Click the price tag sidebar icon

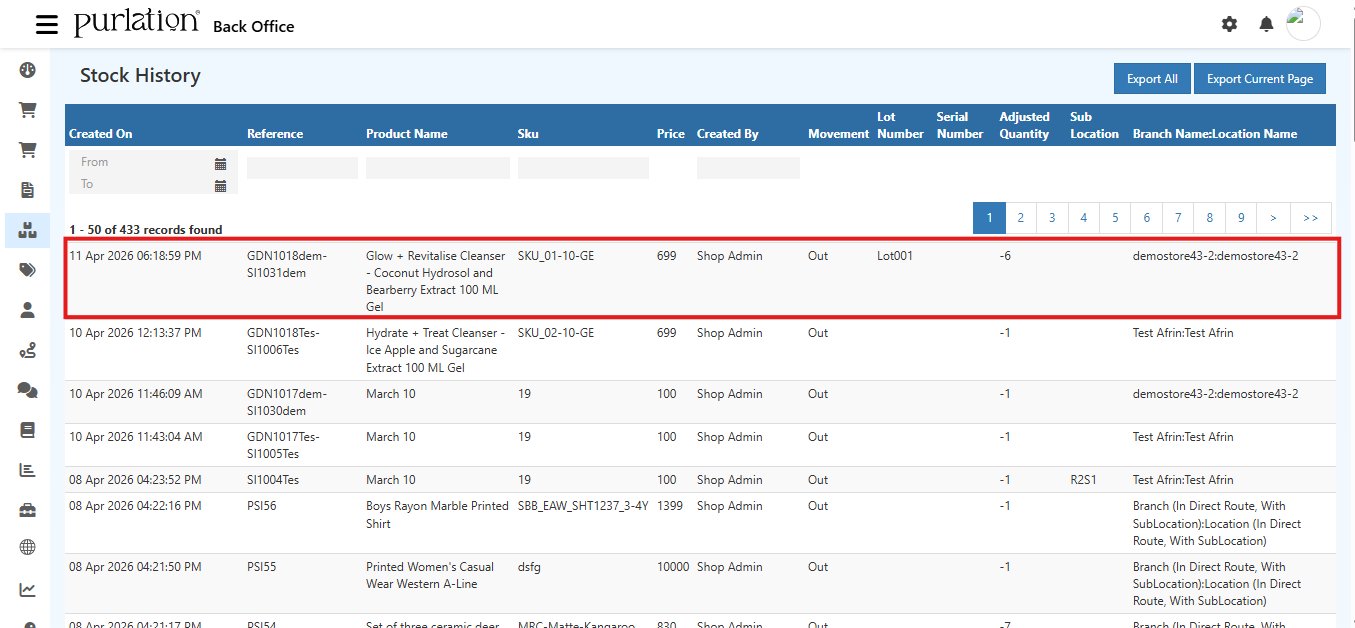27,270
